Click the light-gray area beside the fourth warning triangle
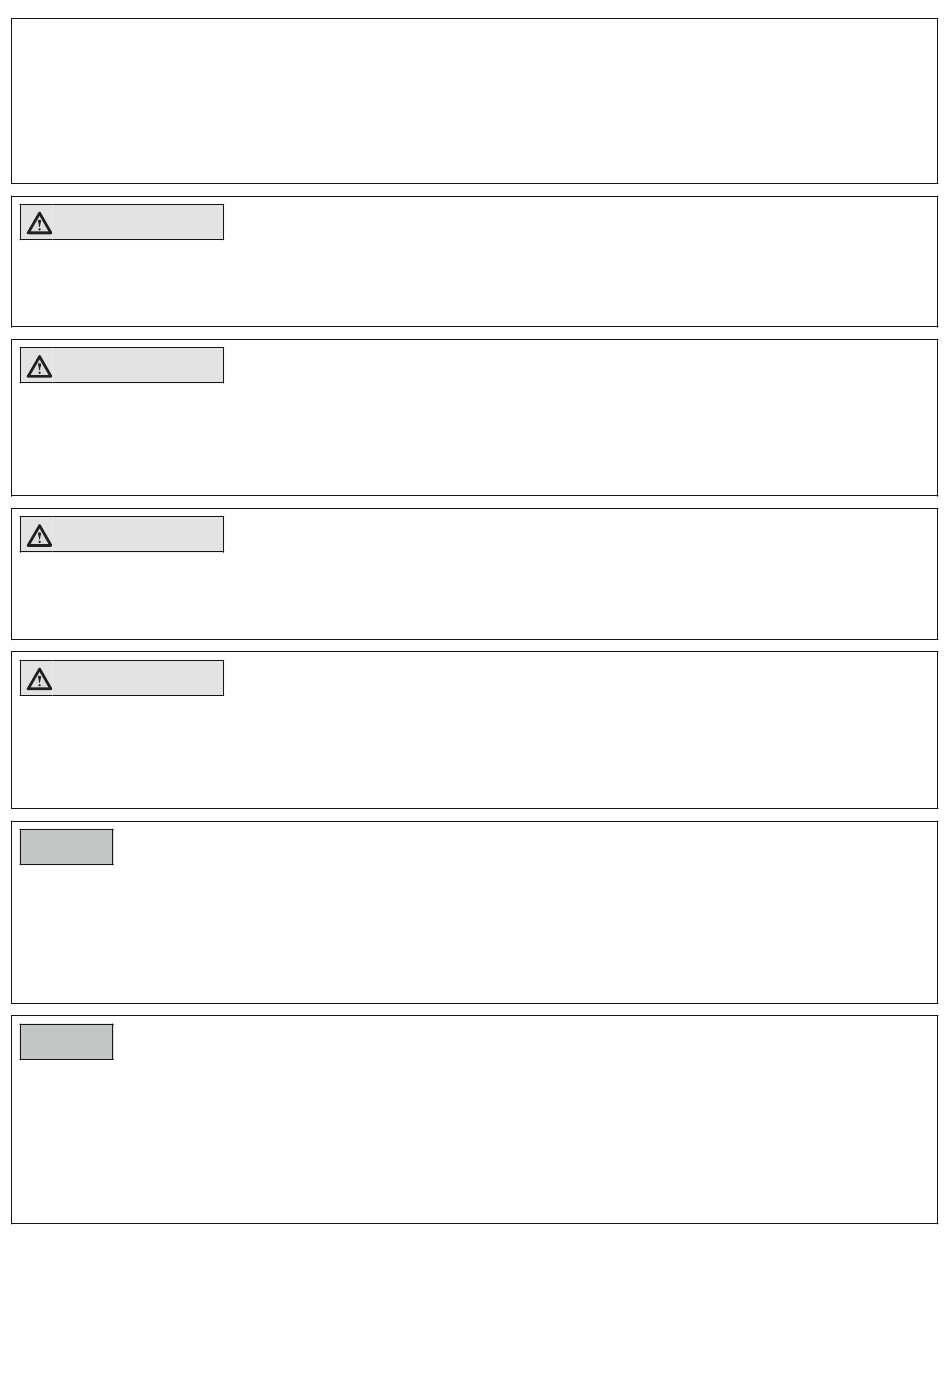Image resolution: width=950 pixels, height=1392 pixels. 138,678
